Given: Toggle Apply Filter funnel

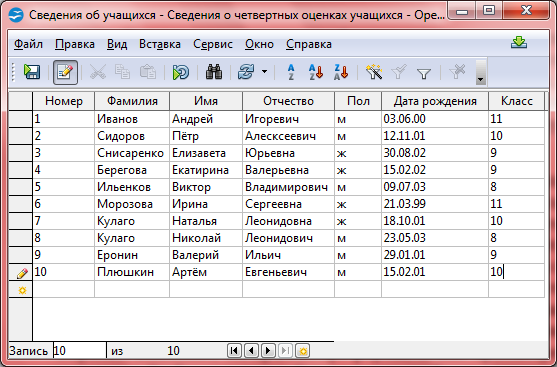Looking at the screenshot, I should (x=399, y=72).
